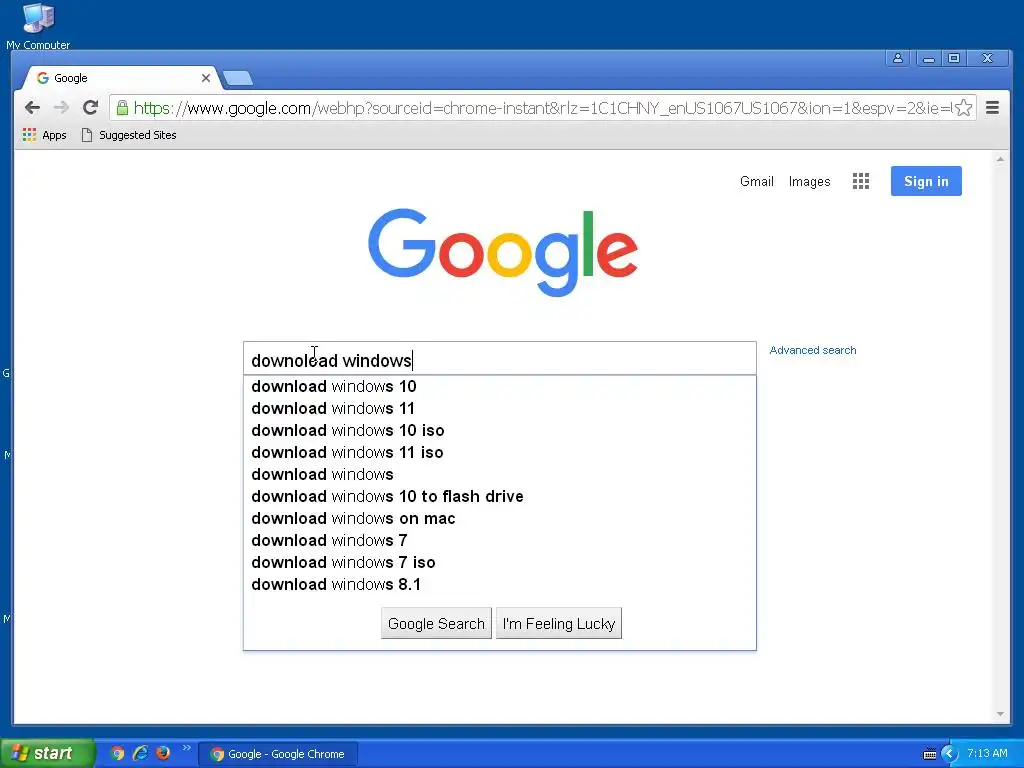Click I'm Feeling Lucky button
Screen dimensions: 1024x768
[559, 624]
